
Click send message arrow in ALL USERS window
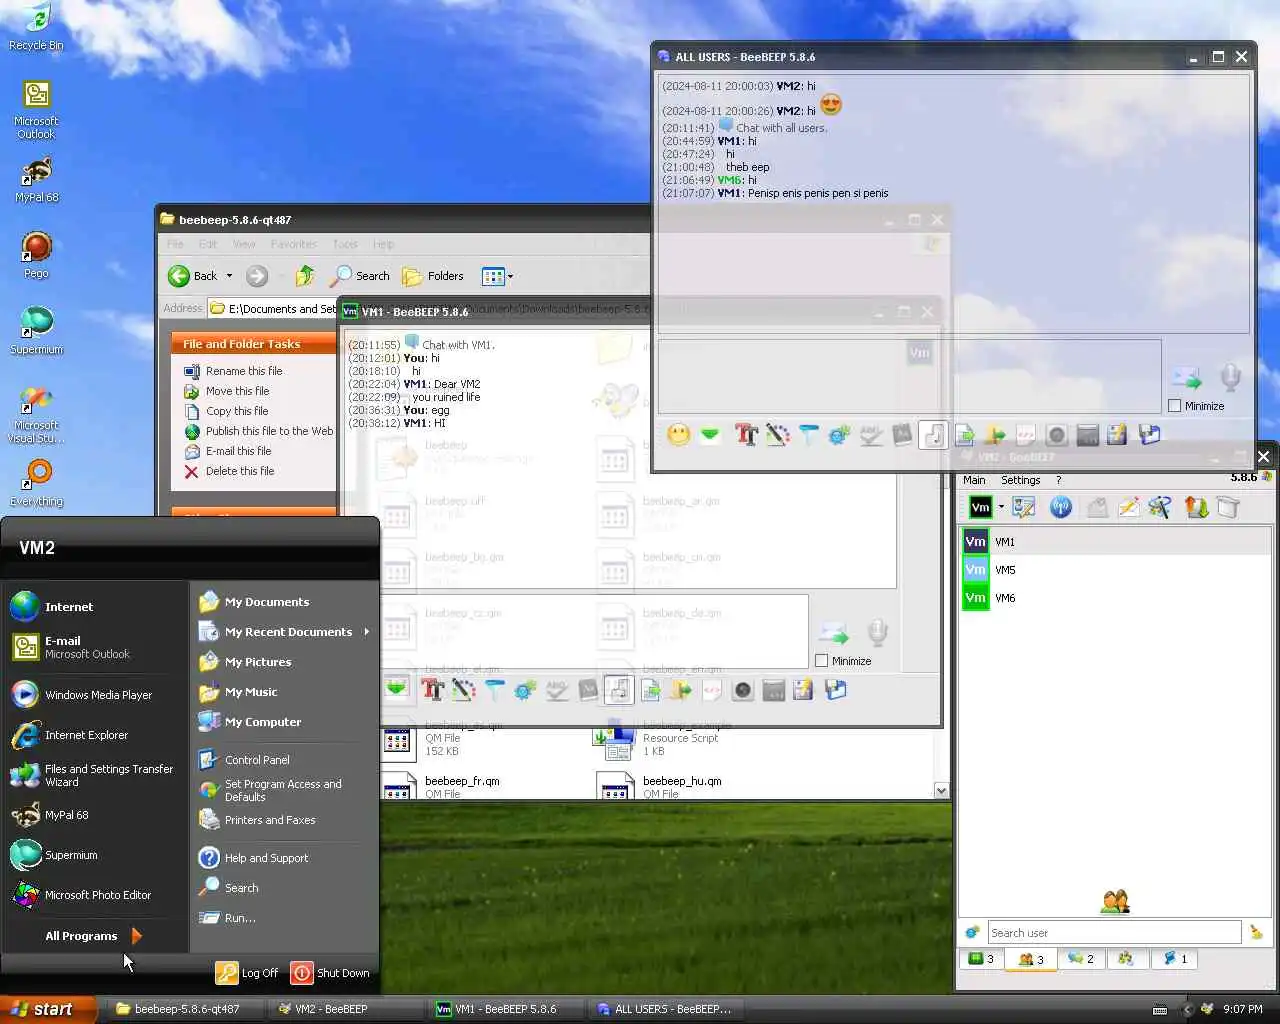(x=1187, y=378)
